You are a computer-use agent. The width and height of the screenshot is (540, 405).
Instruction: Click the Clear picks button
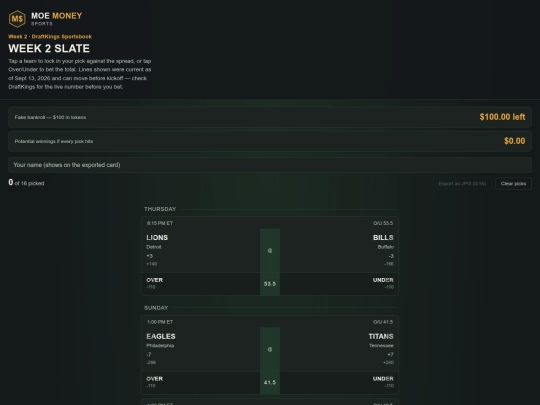click(x=513, y=184)
